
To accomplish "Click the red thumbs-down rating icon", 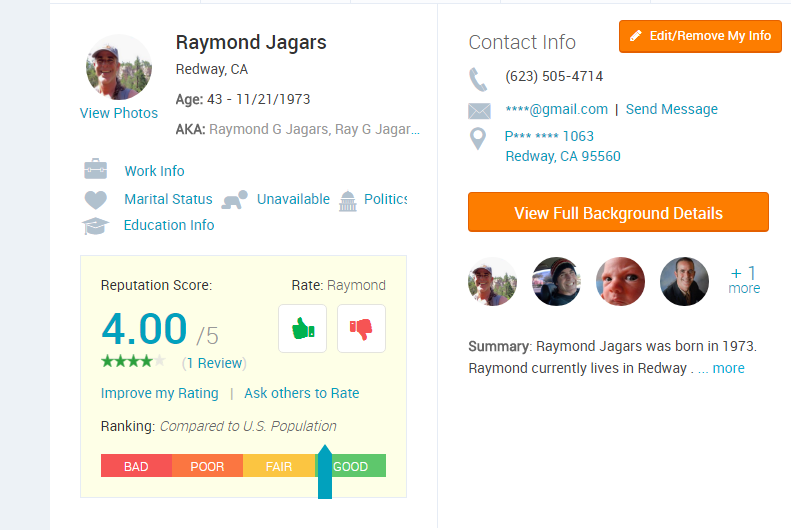I will (x=361, y=328).
